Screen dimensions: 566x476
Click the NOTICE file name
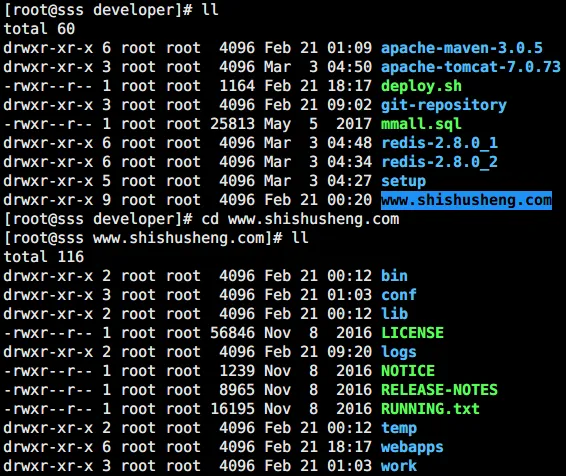[x=408, y=371]
